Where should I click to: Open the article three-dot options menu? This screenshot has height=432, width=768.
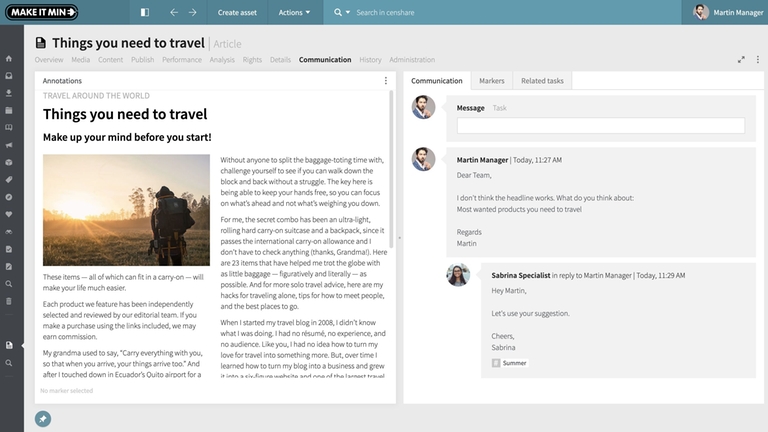[758, 59]
